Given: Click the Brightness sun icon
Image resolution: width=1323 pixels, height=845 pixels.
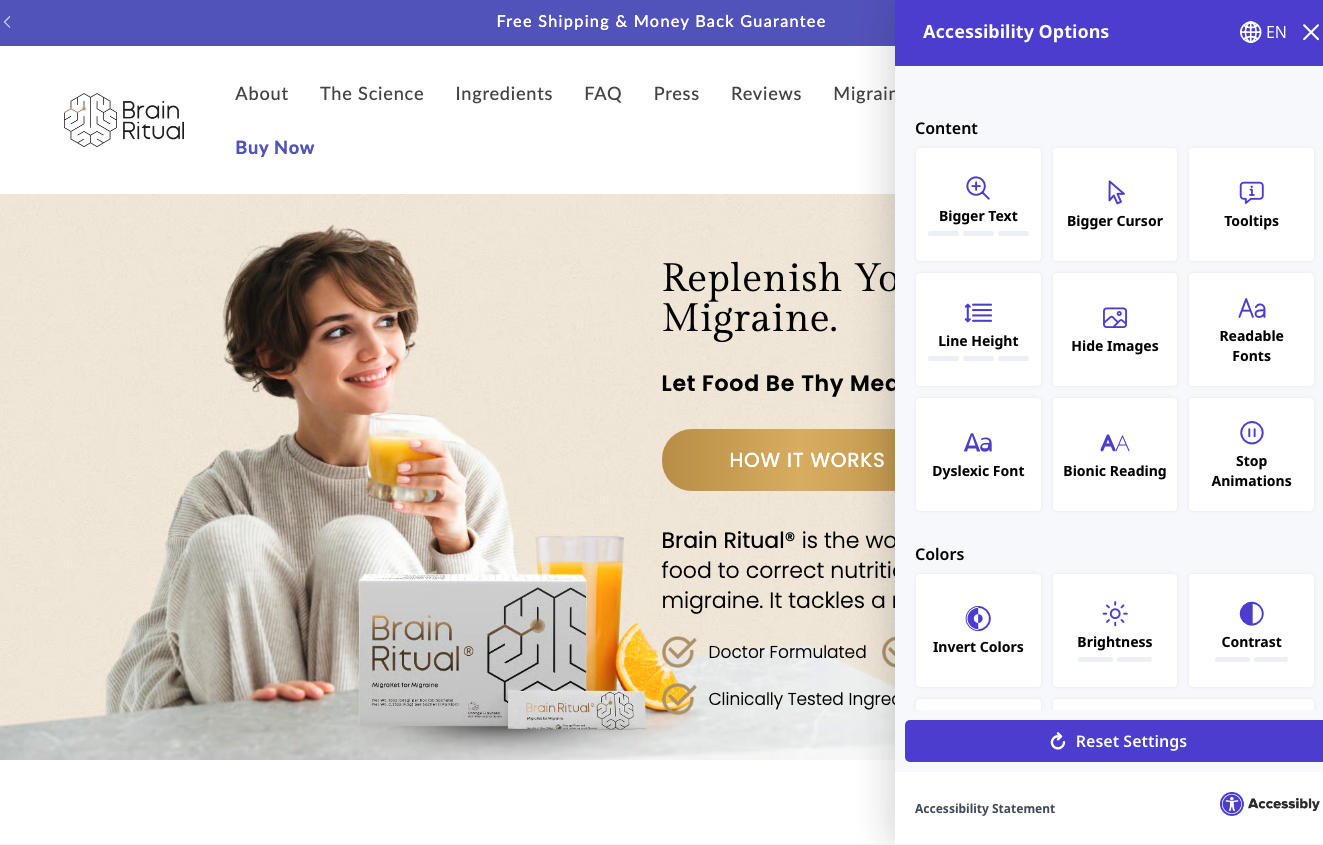Looking at the screenshot, I should pyautogui.click(x=1114, y=614).
